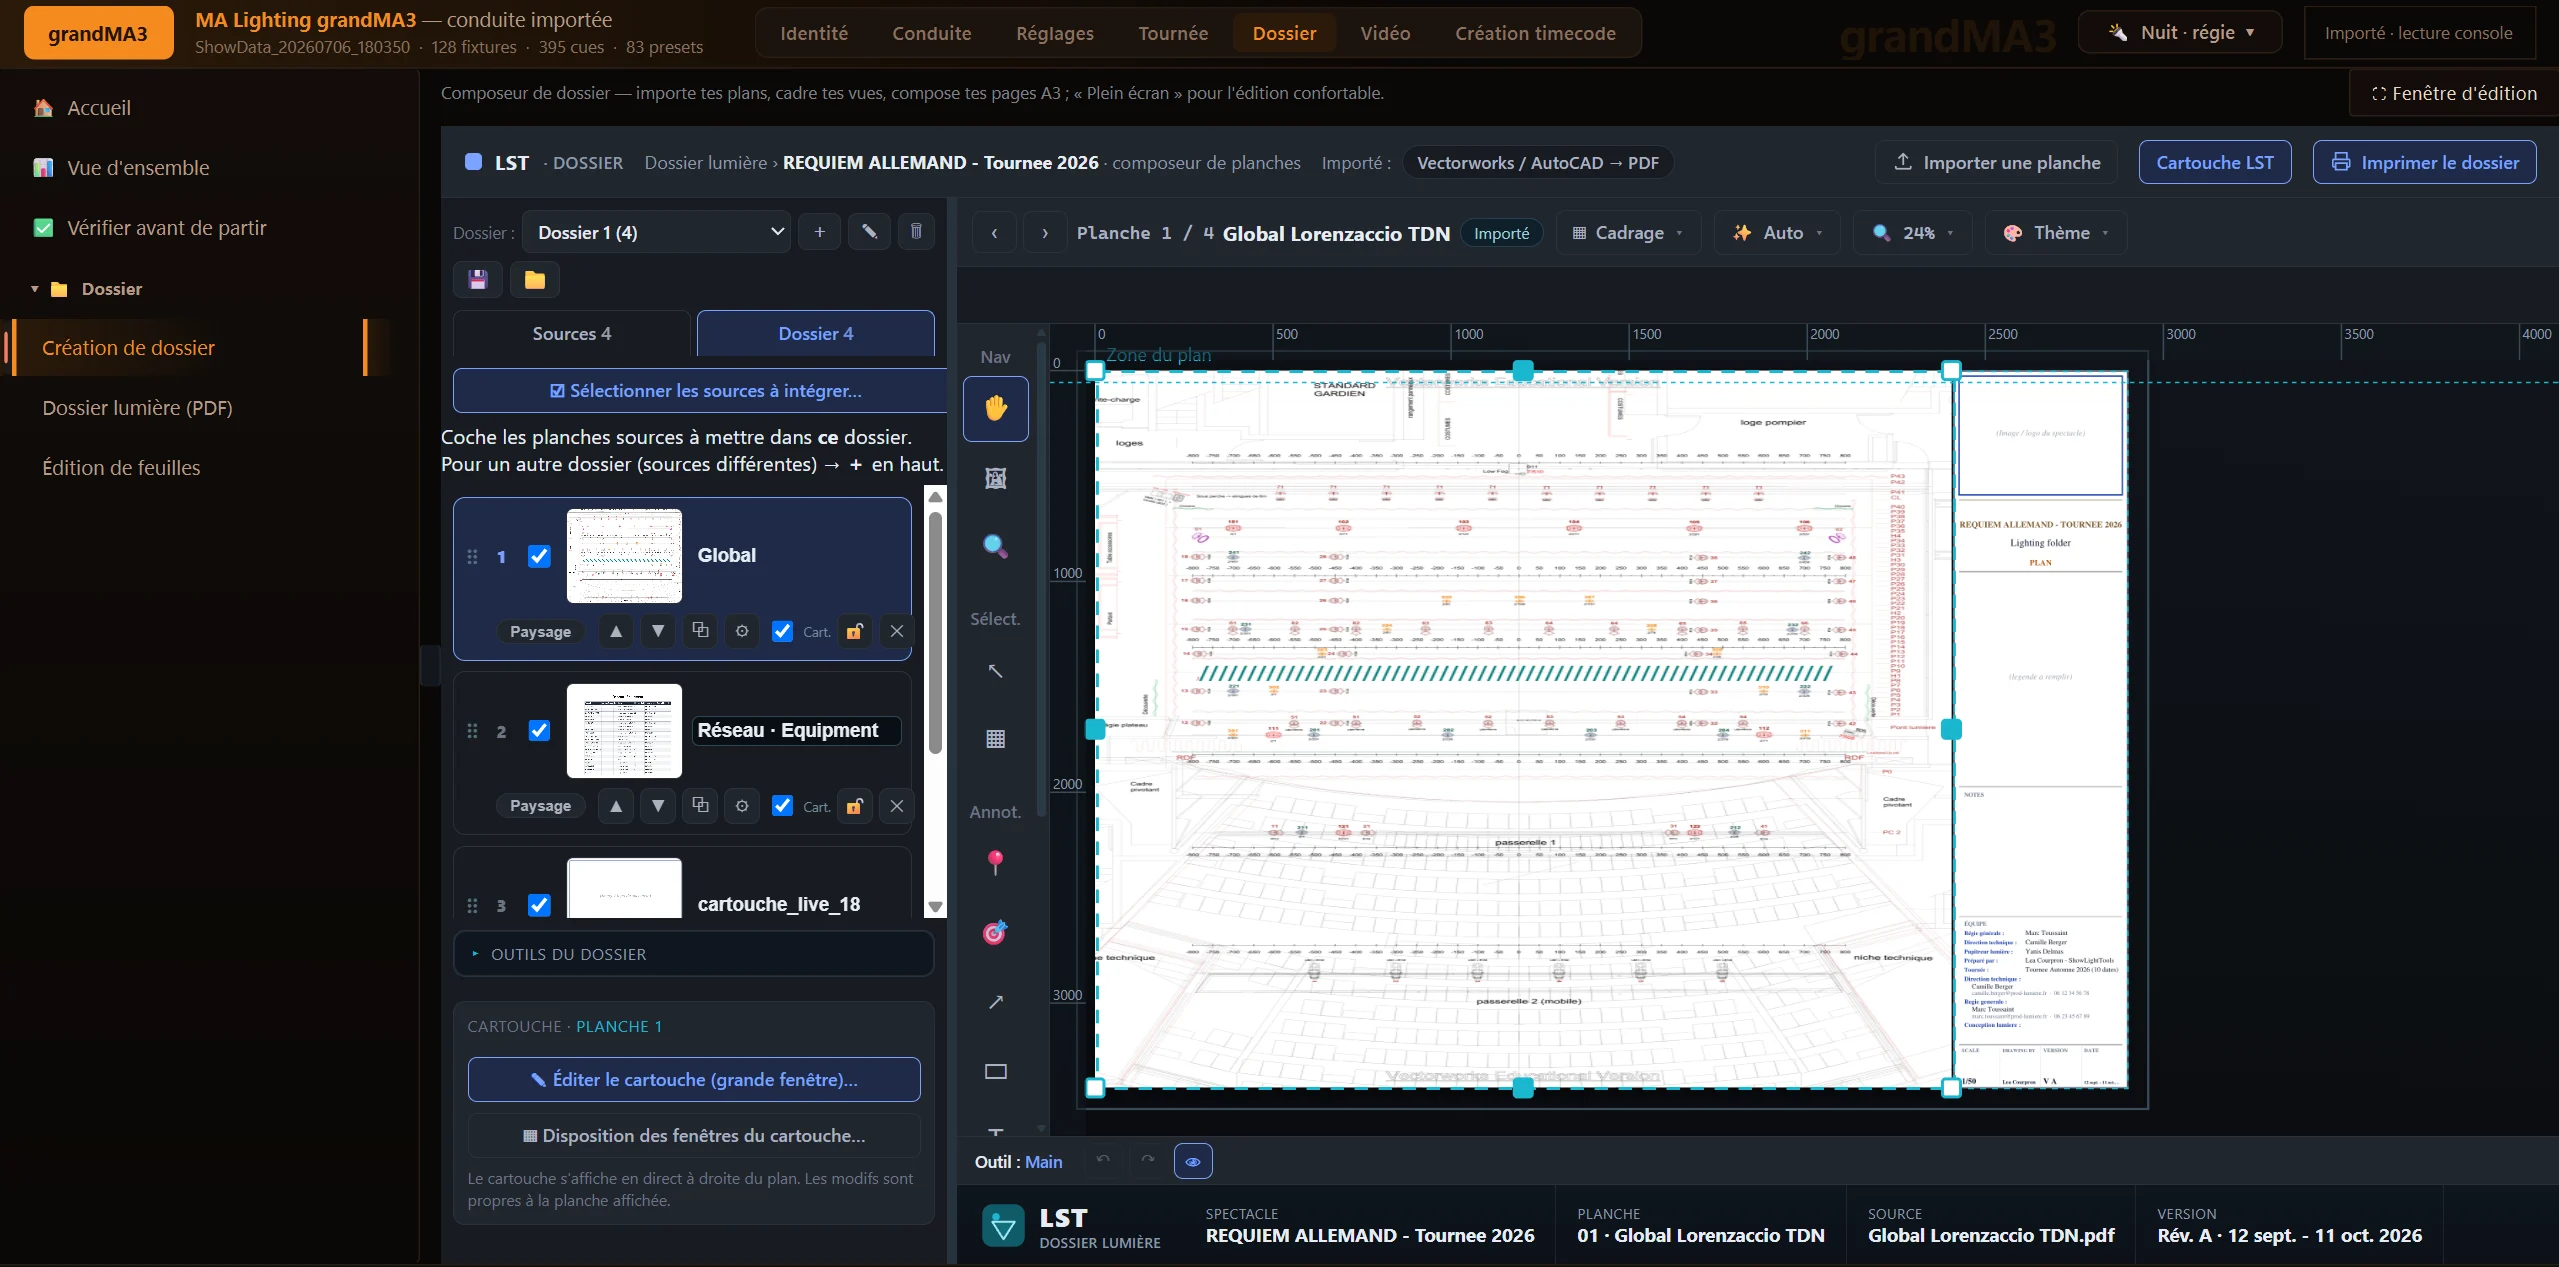Select the pushpin annotation tool

[x=995, y=863]
